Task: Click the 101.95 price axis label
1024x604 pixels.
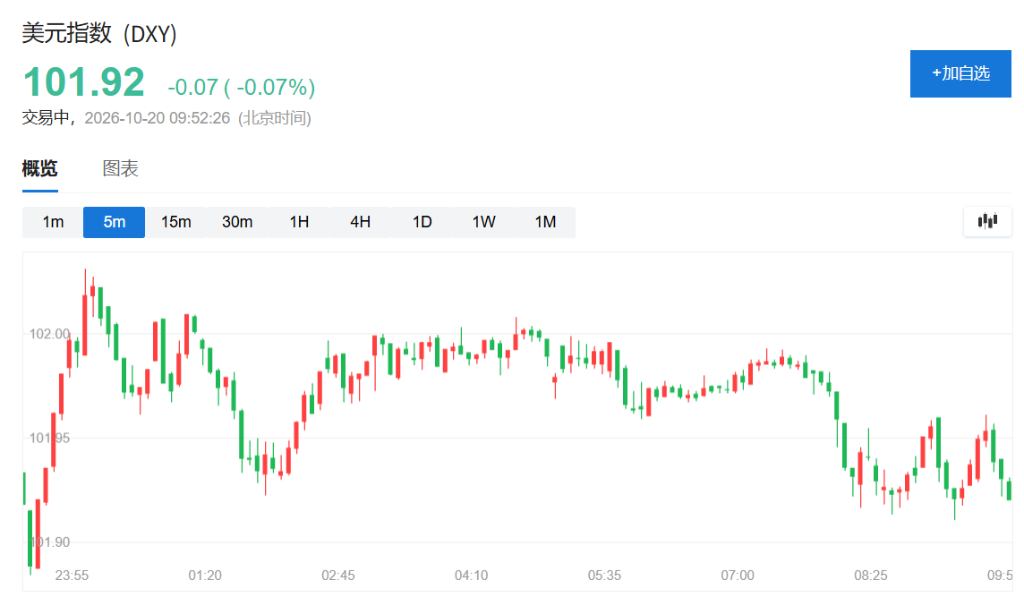Action: [49, 438]
